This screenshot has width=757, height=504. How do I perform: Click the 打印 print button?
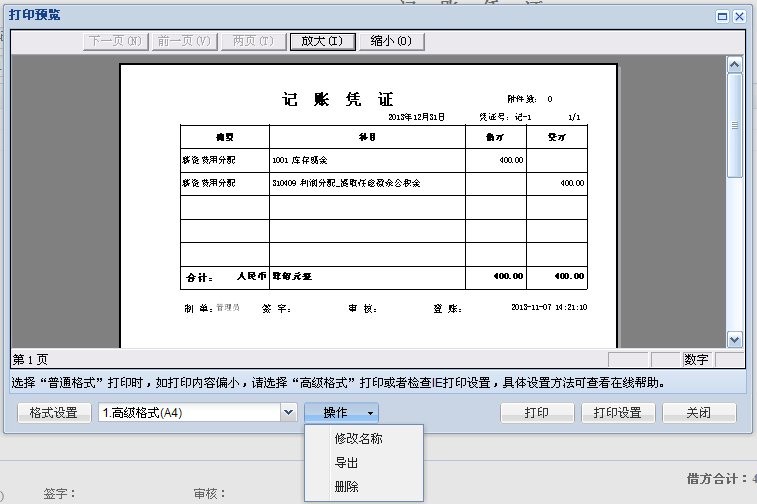537,413
